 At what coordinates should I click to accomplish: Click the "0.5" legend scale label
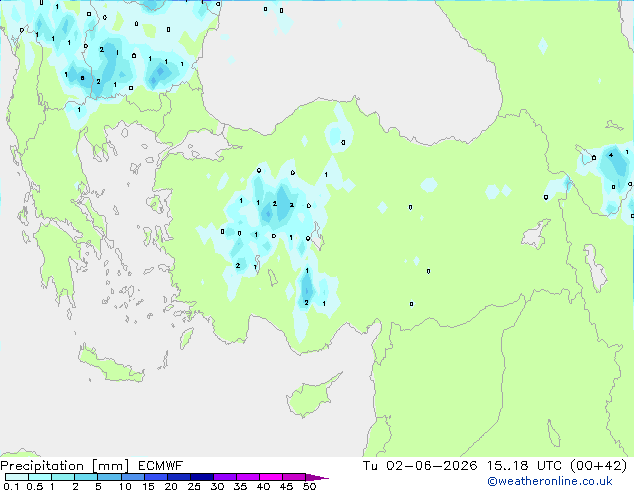[35, 486]
